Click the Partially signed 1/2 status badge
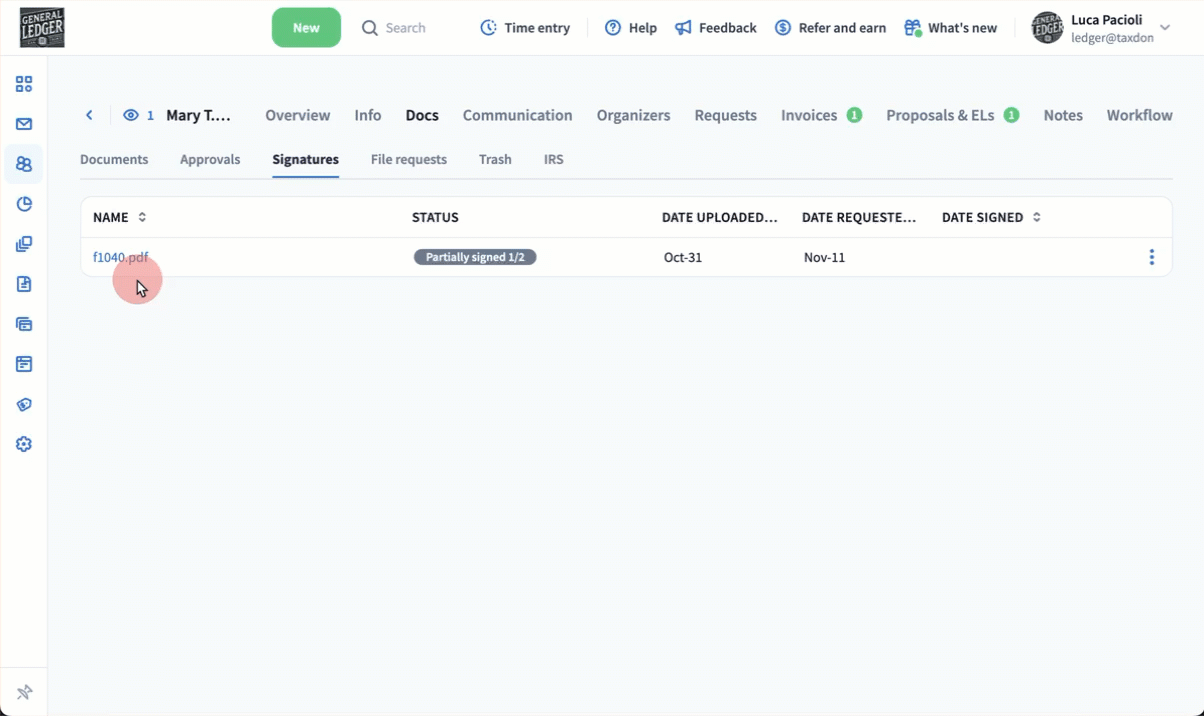Screen dimensions: 1204x716 (x=475, y=257)
